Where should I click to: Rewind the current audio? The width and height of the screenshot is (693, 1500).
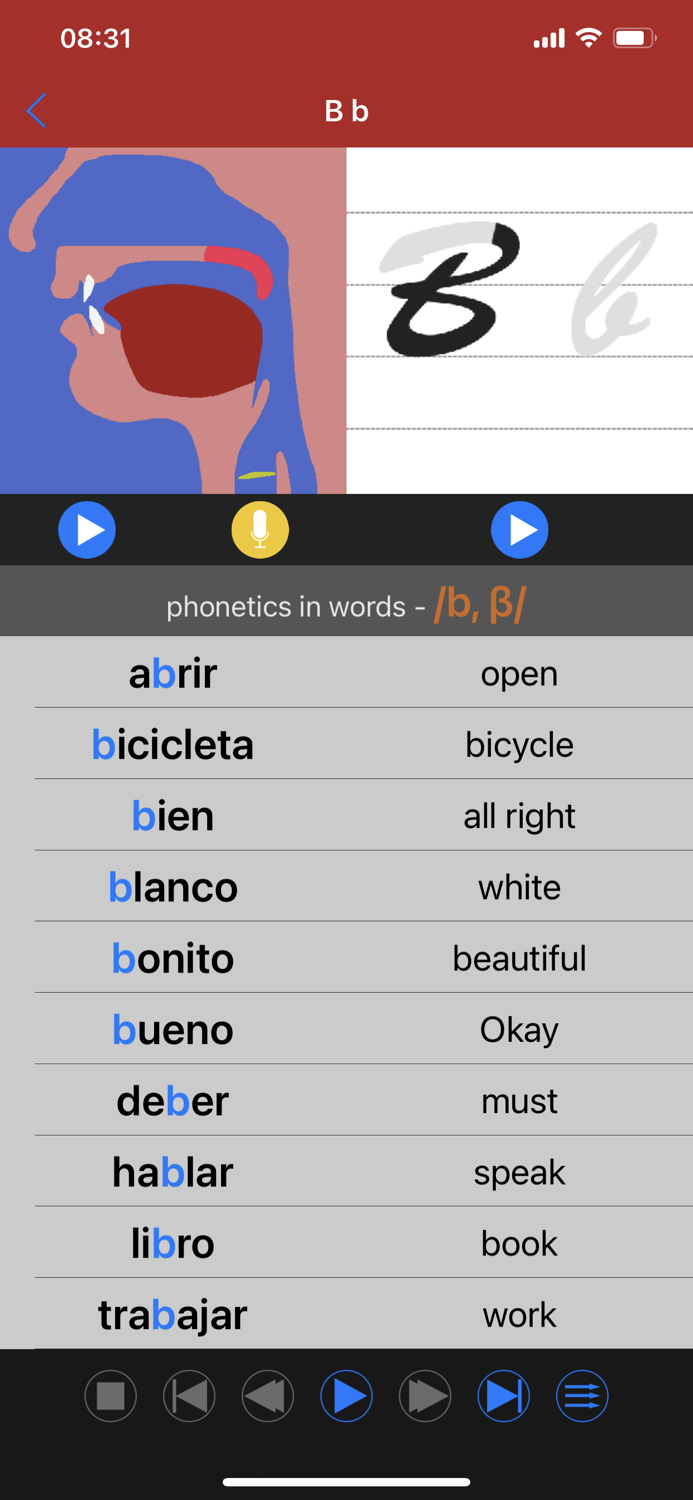(x=267, y=1395)
